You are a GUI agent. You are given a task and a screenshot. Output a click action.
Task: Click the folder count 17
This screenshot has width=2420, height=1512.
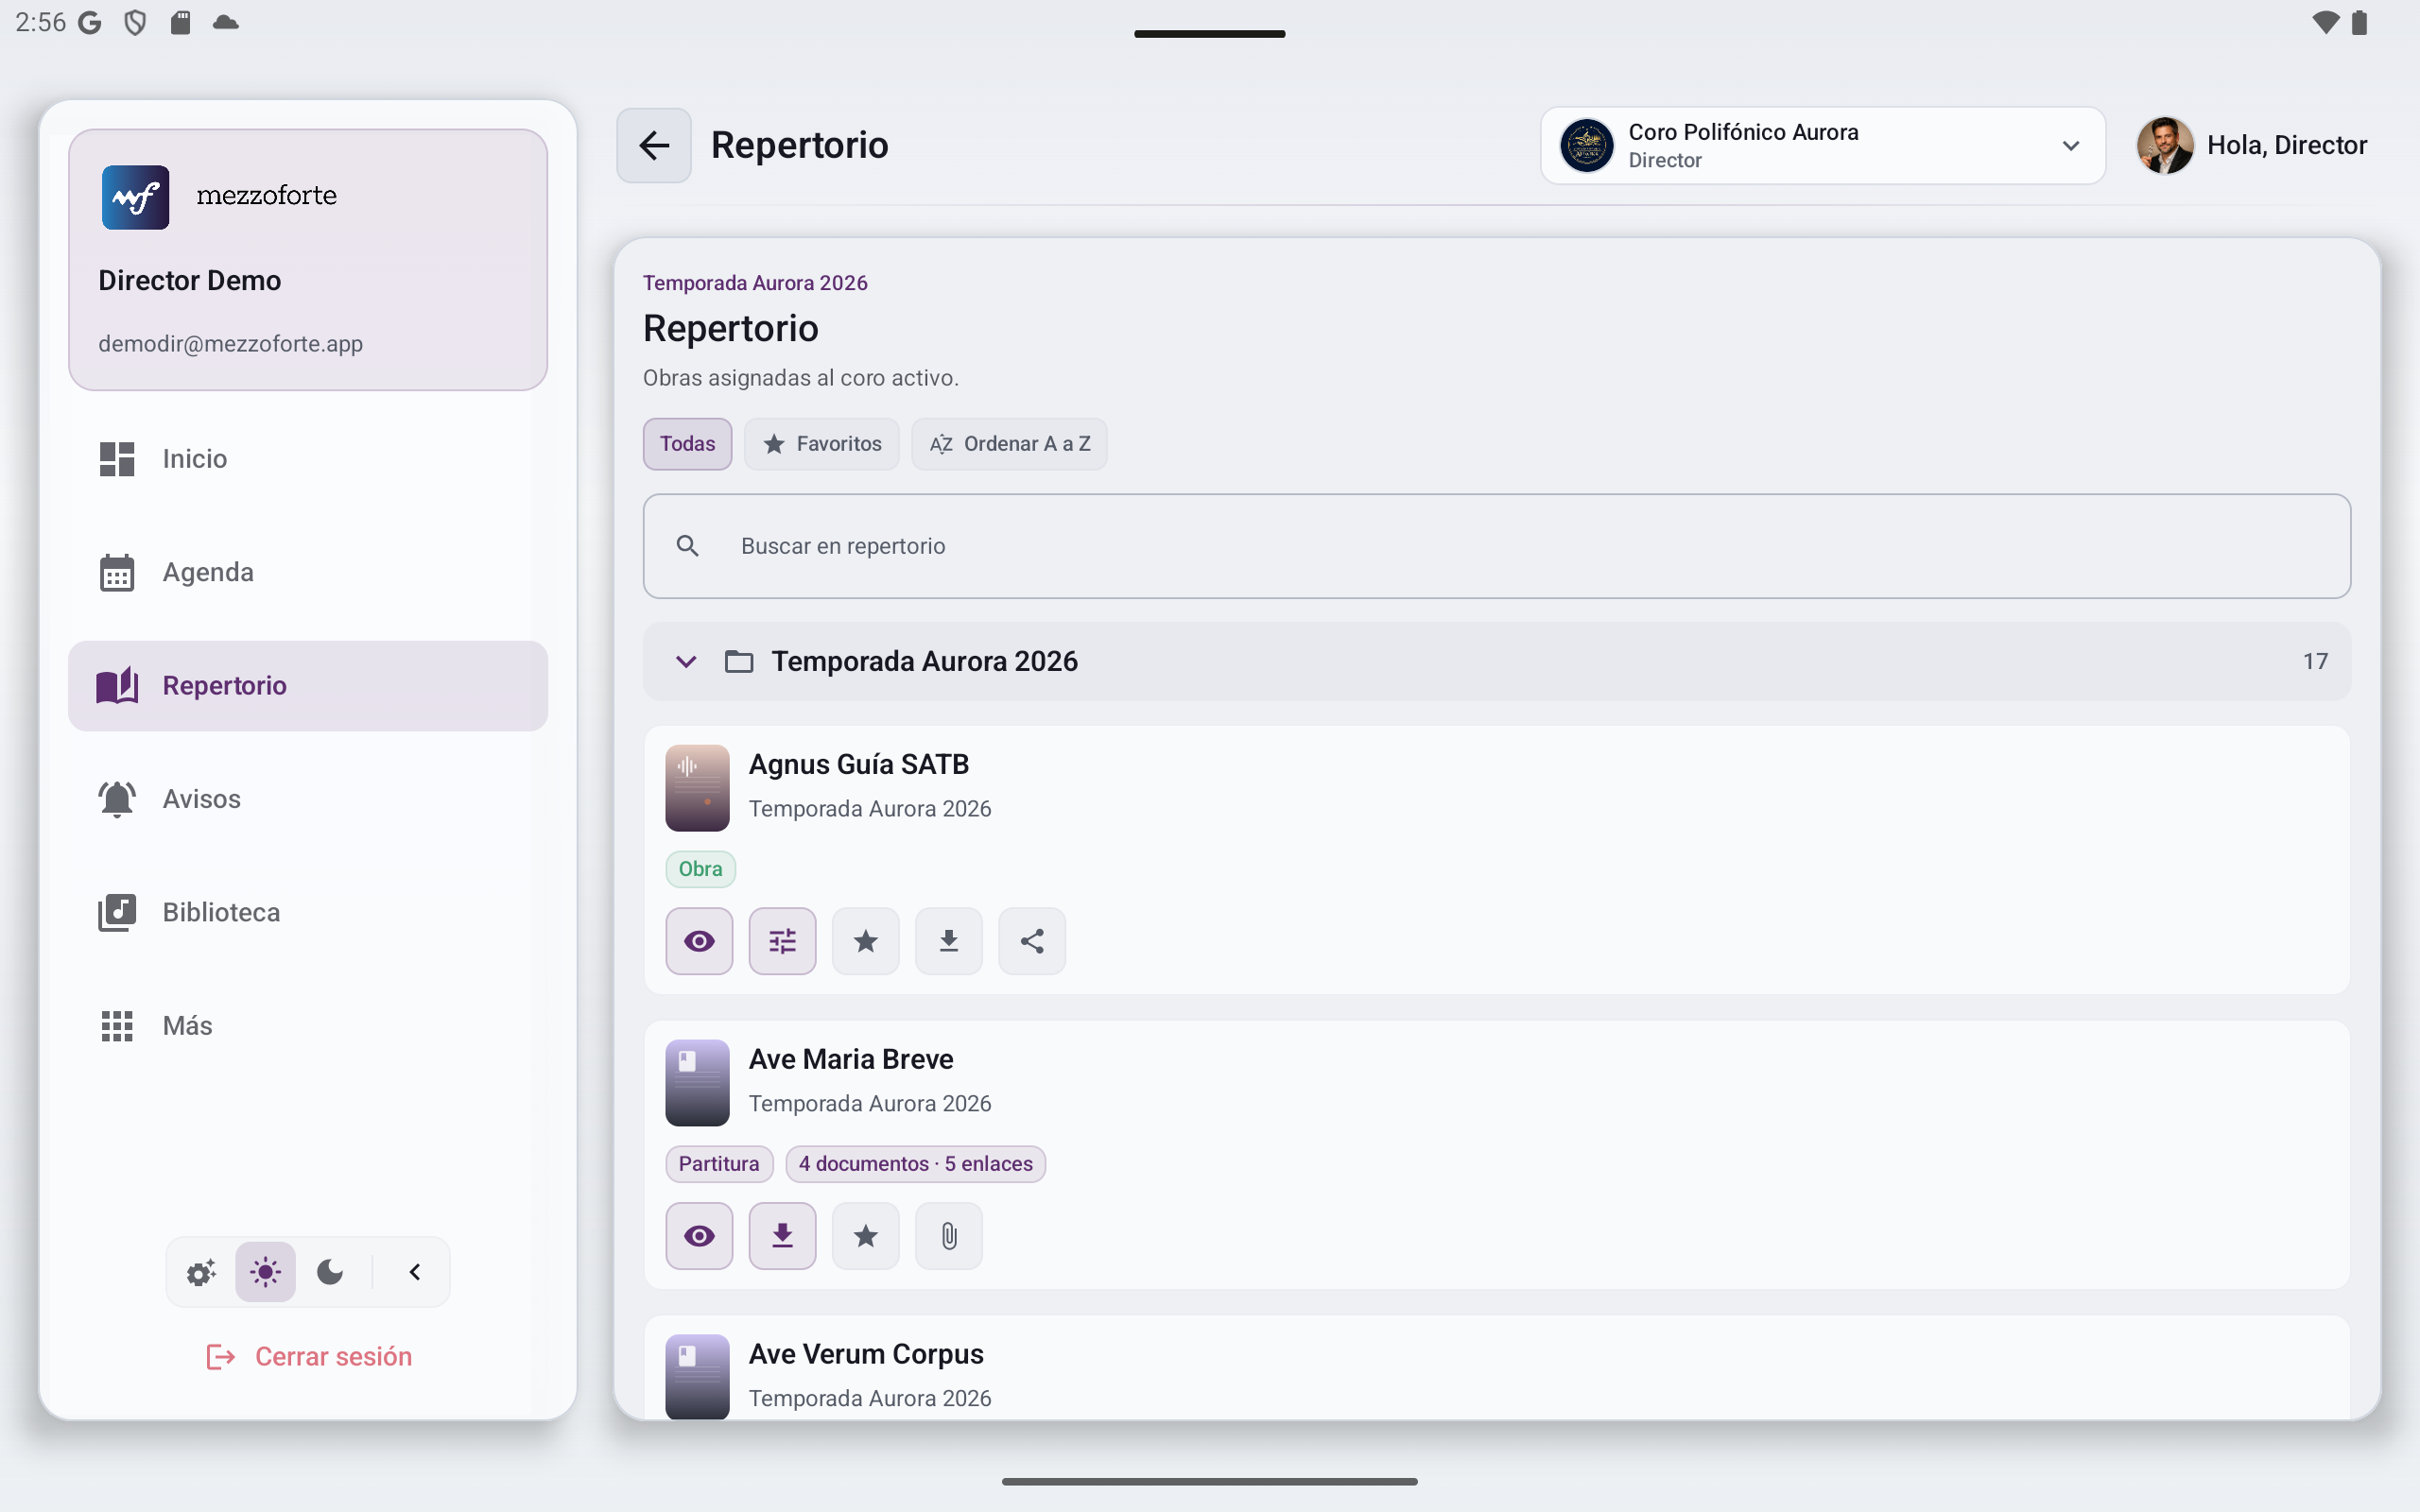click(x=2315, y=662)
